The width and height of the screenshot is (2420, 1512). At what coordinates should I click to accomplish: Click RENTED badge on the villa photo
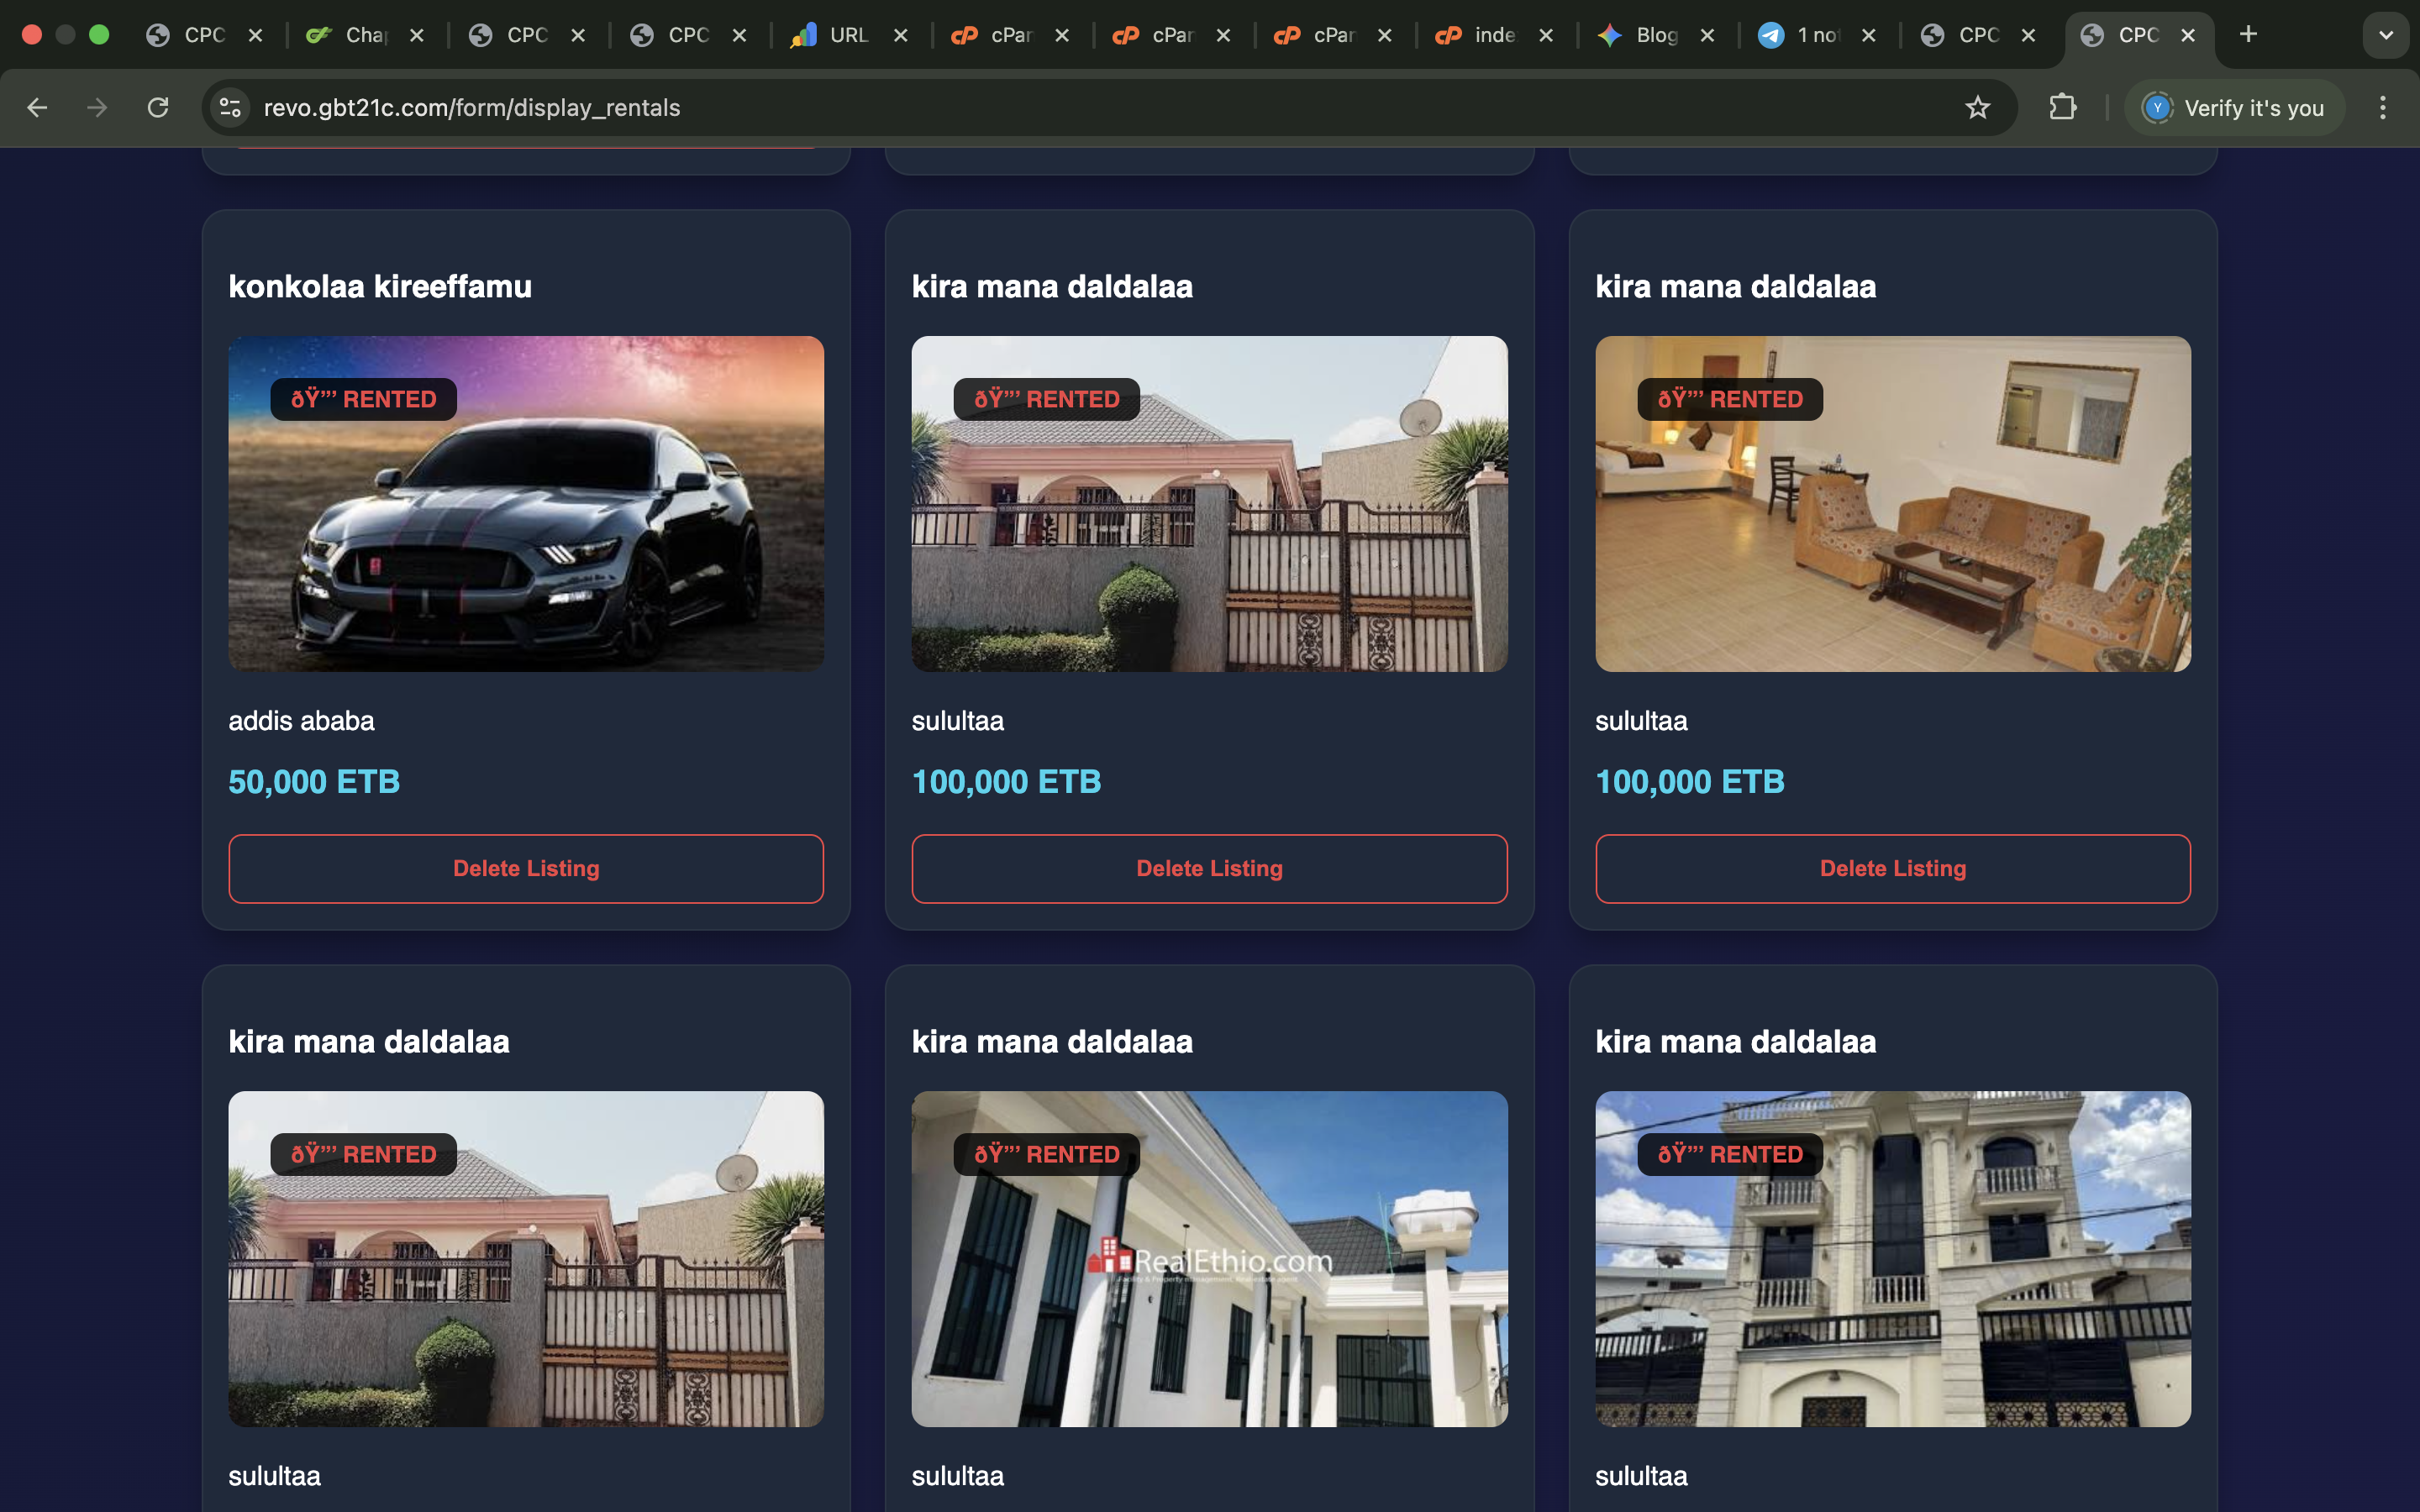pyautogui.click(x=1730, y=1154)
